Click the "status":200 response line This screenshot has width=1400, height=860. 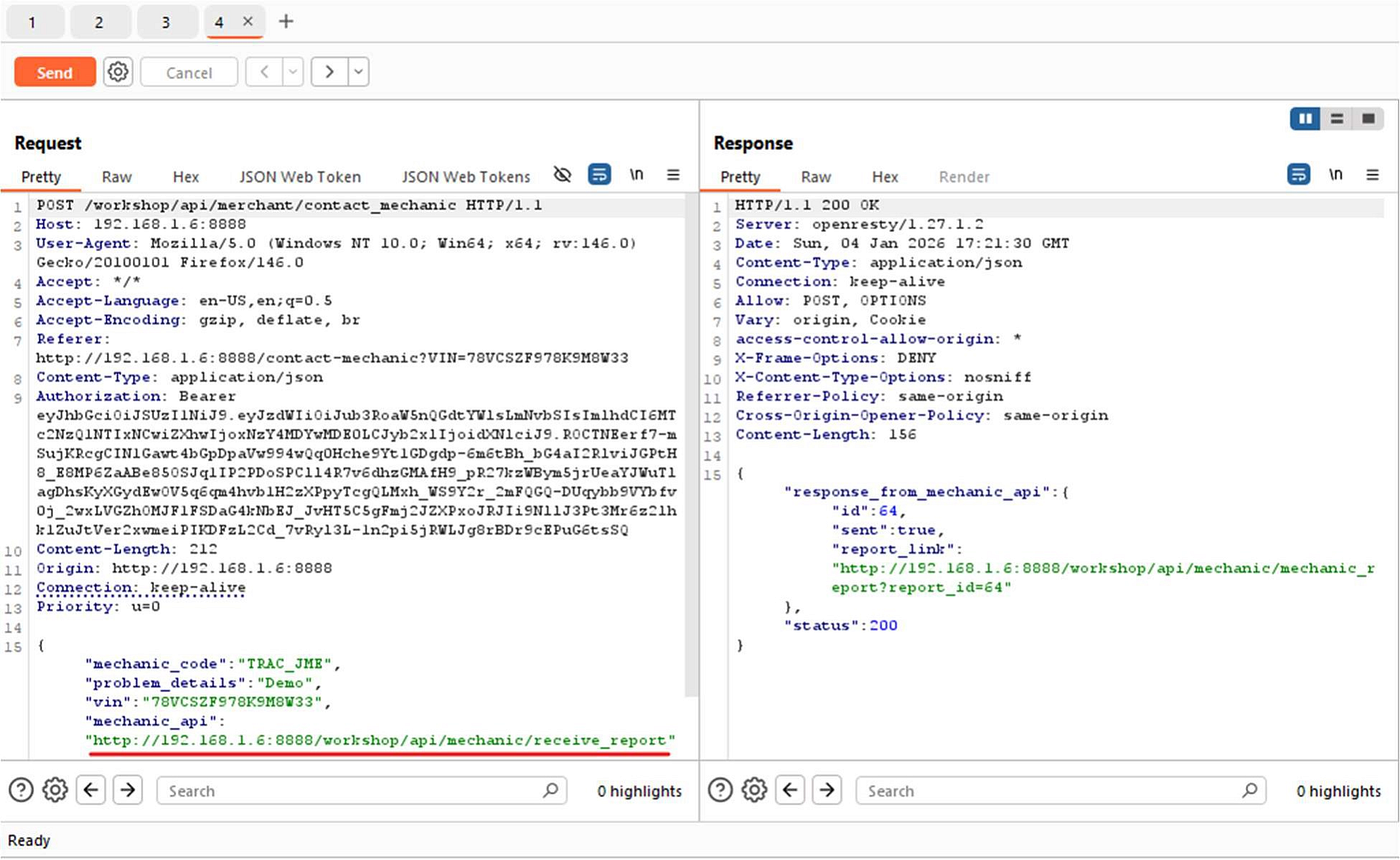[x=841, y=625]
